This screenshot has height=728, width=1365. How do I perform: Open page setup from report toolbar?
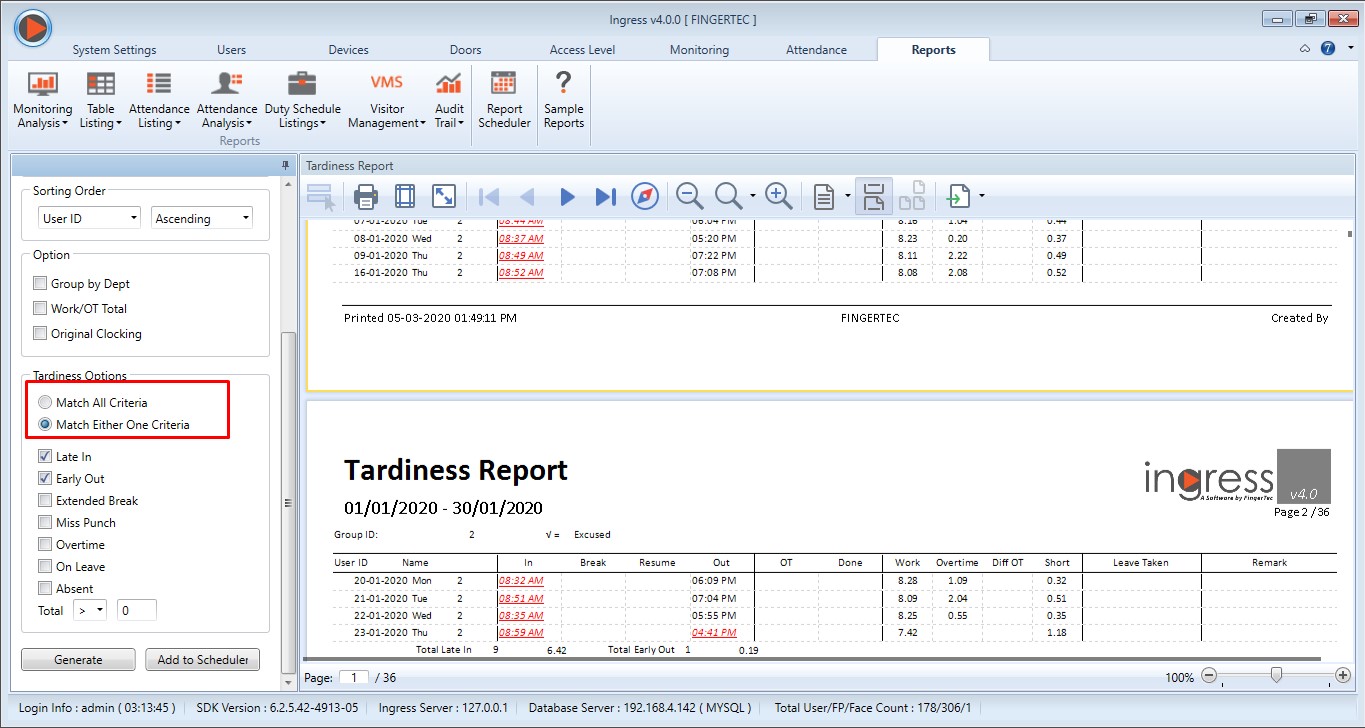point(405,196)
